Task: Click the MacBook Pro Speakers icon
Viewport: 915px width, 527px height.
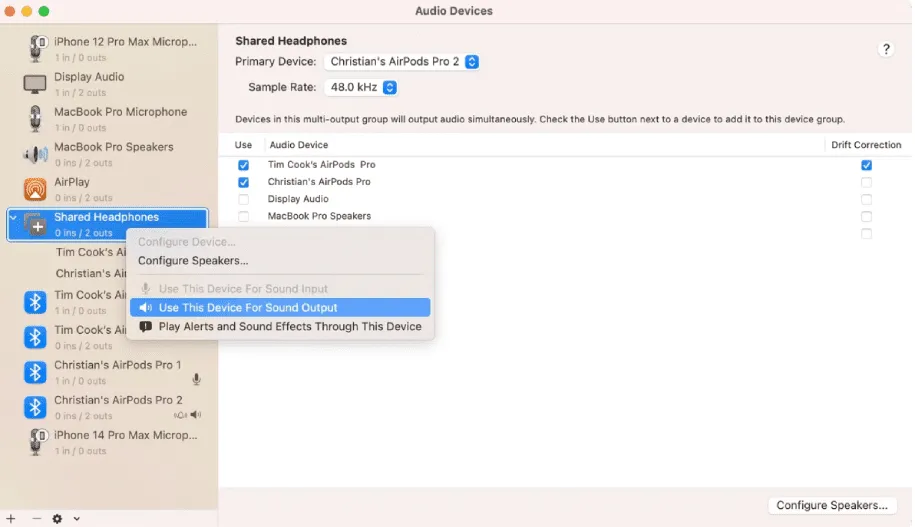Action: click(x=35, y=154)
